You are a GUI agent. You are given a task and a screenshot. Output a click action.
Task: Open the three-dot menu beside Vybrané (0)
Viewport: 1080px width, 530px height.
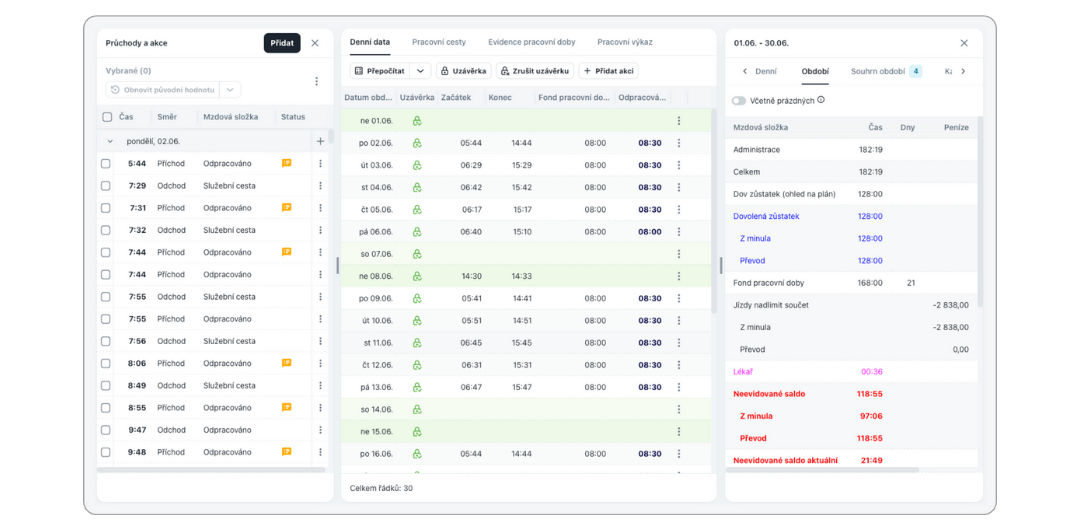point(316,81)
